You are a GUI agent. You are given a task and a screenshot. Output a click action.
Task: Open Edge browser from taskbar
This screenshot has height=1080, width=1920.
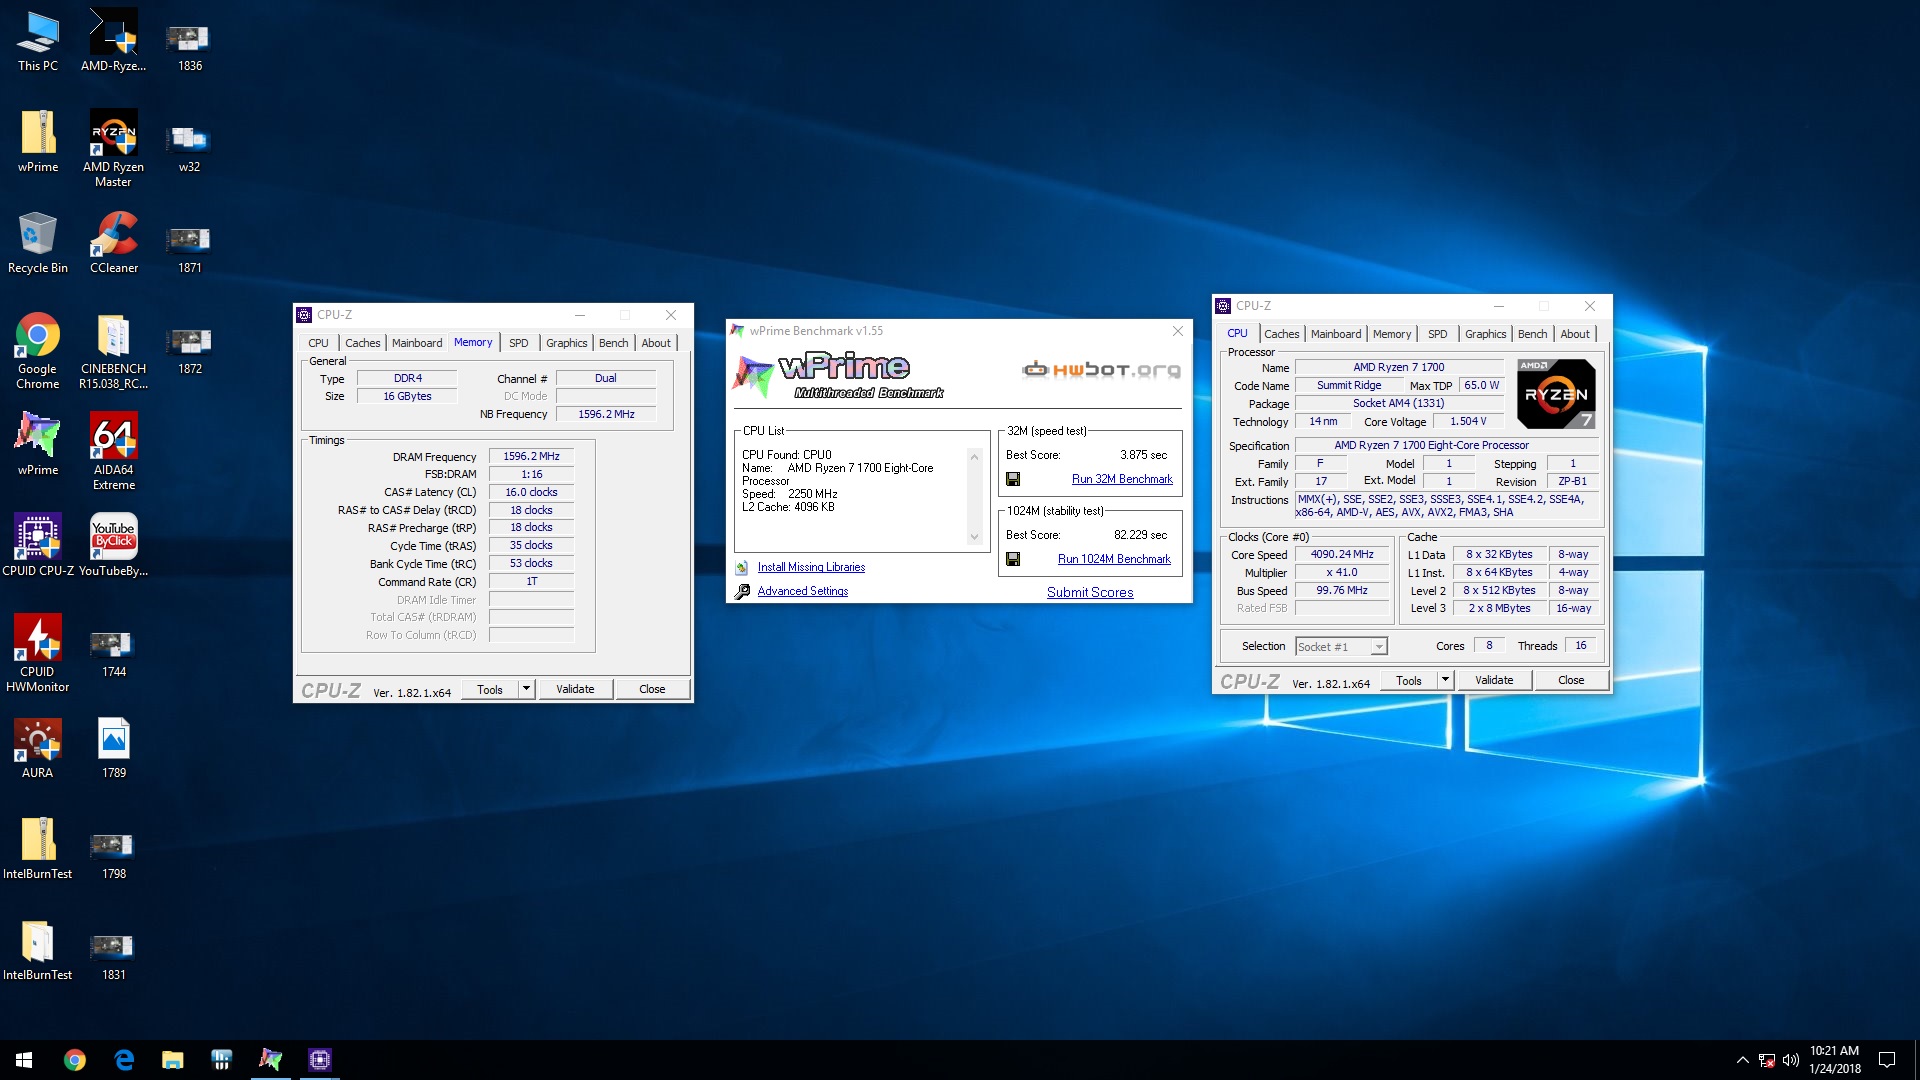(124, 1060)
